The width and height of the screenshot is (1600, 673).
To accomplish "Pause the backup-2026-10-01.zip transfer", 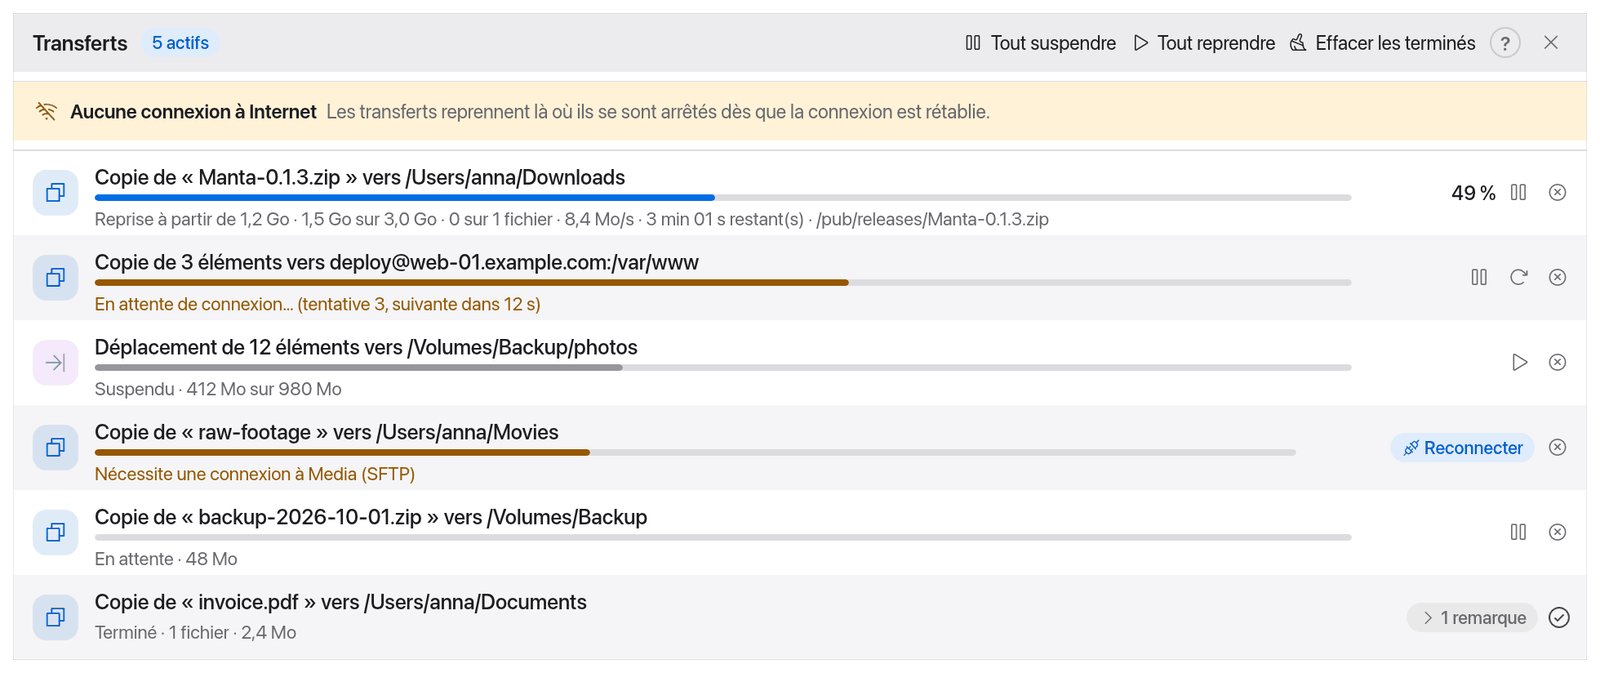I will pos(1518,533).
